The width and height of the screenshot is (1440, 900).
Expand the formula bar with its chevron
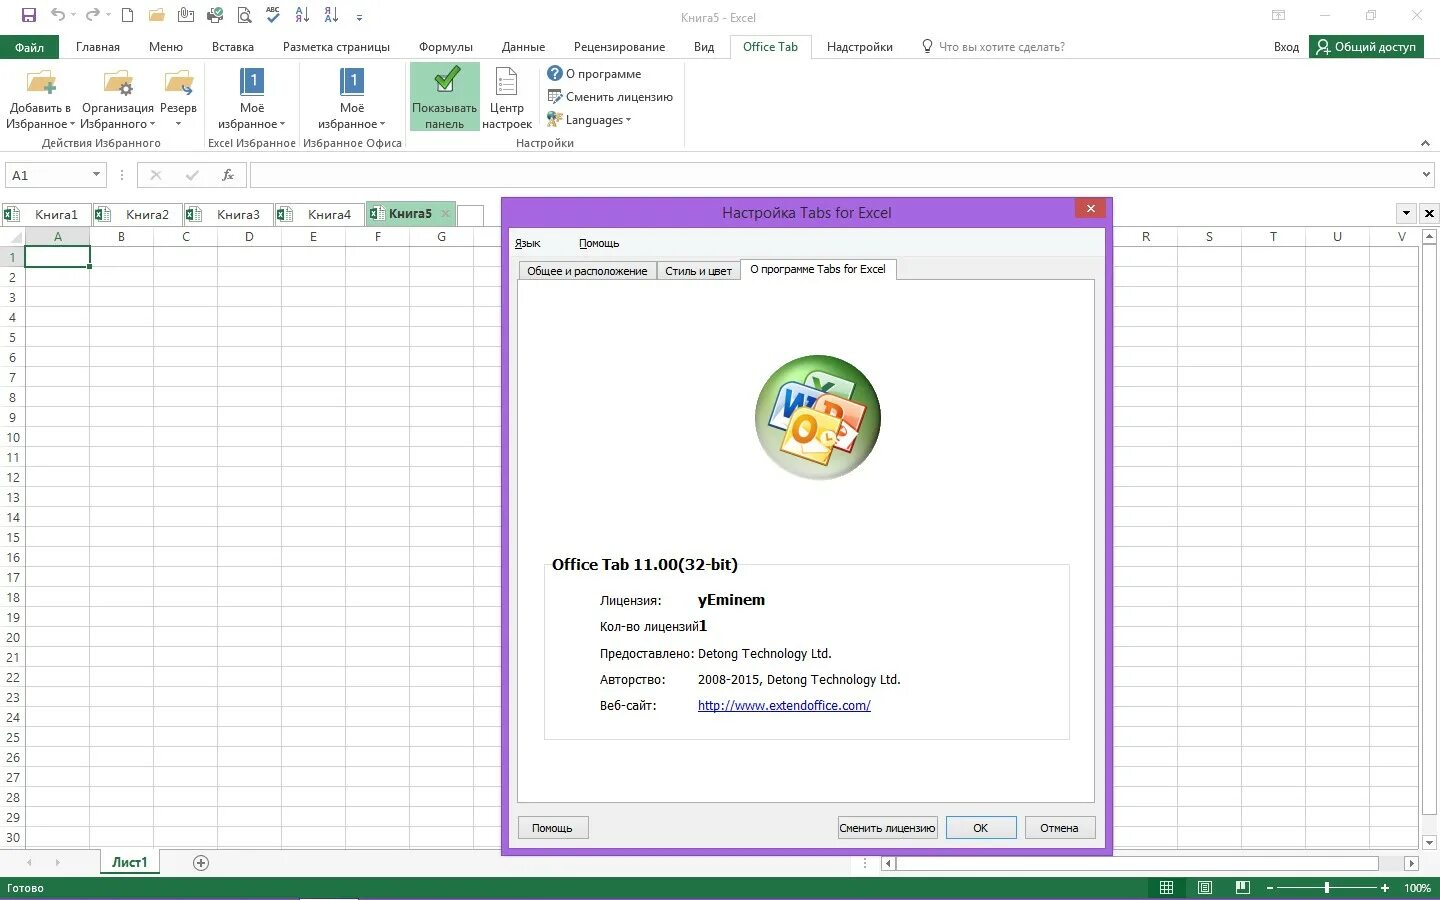click(1426, 175)
